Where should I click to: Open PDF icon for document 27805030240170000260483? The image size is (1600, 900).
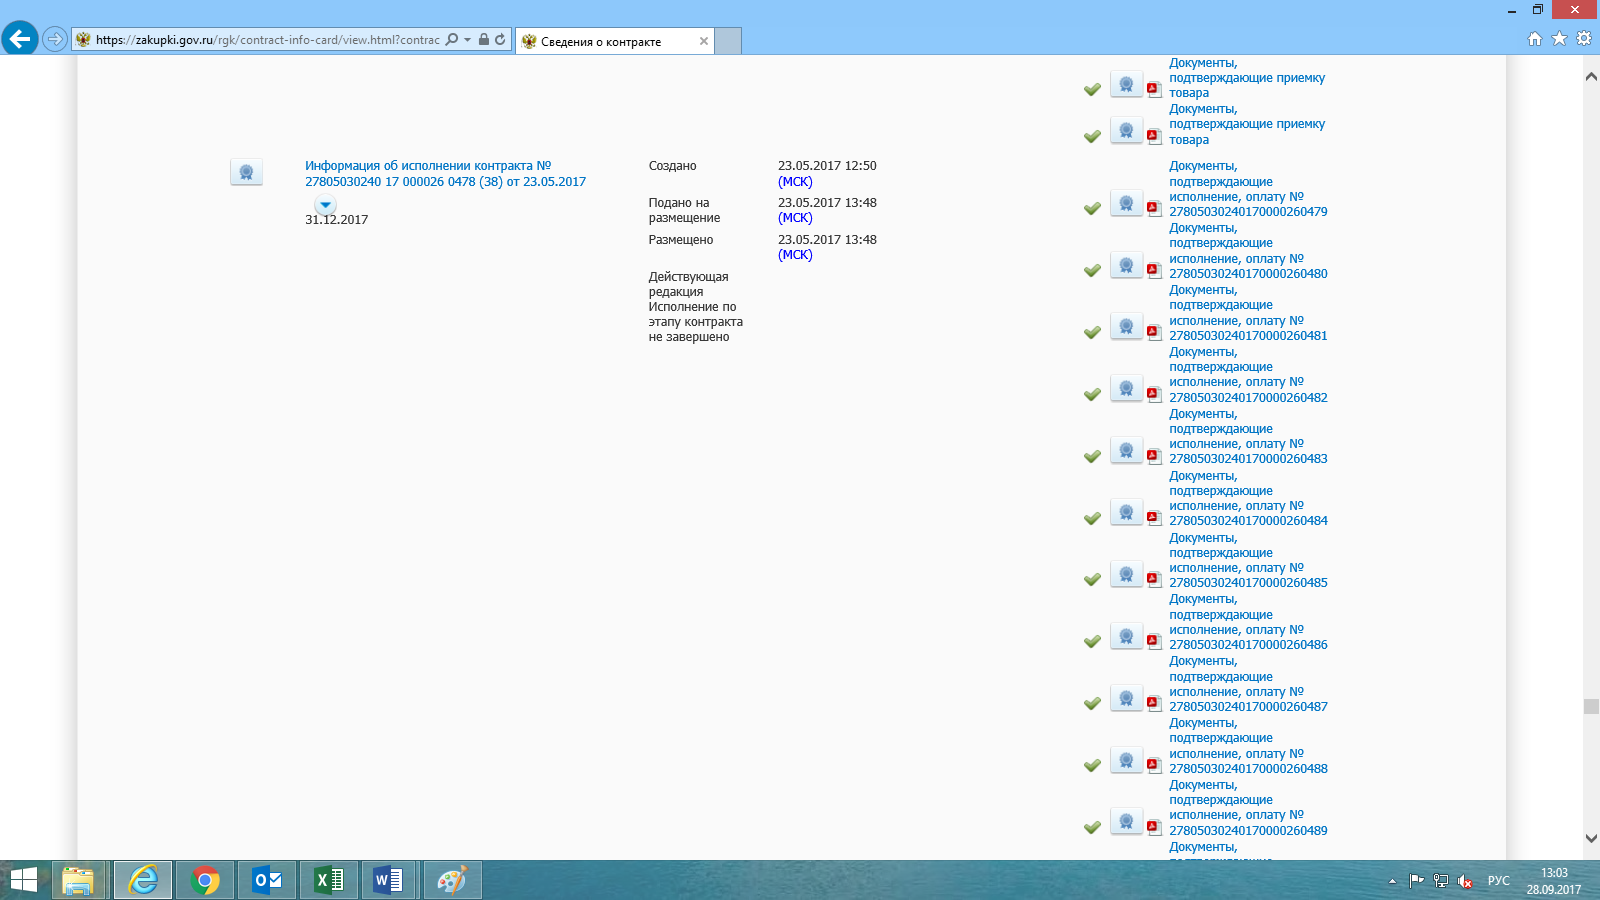pos(1154,455)
